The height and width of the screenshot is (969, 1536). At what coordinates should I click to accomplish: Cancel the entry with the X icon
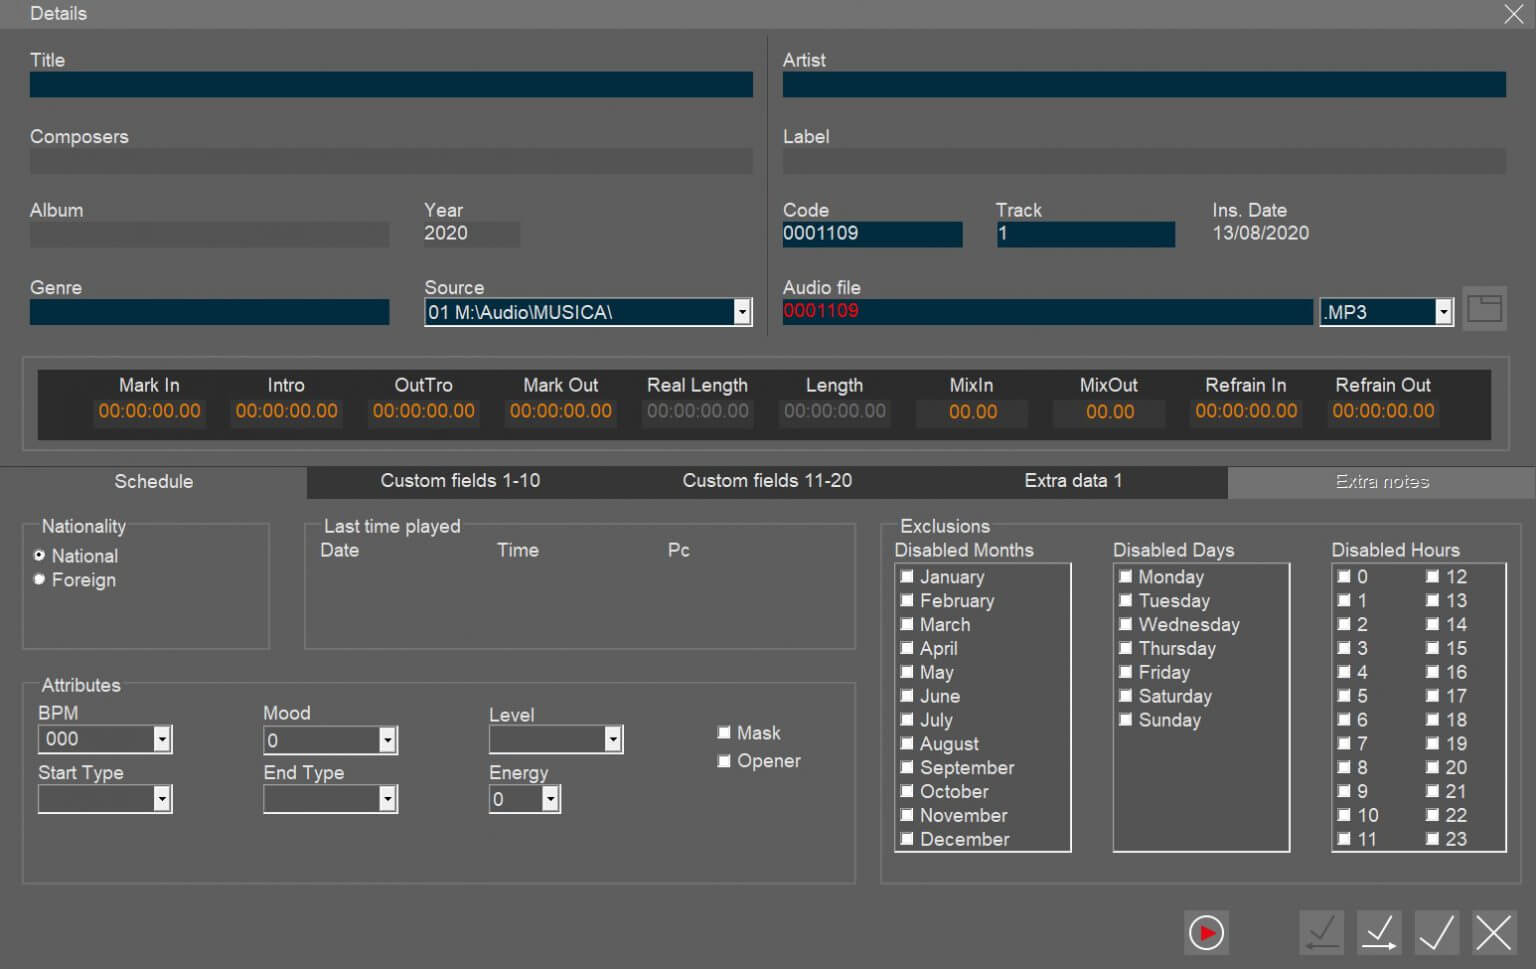tap(1493, 932)
